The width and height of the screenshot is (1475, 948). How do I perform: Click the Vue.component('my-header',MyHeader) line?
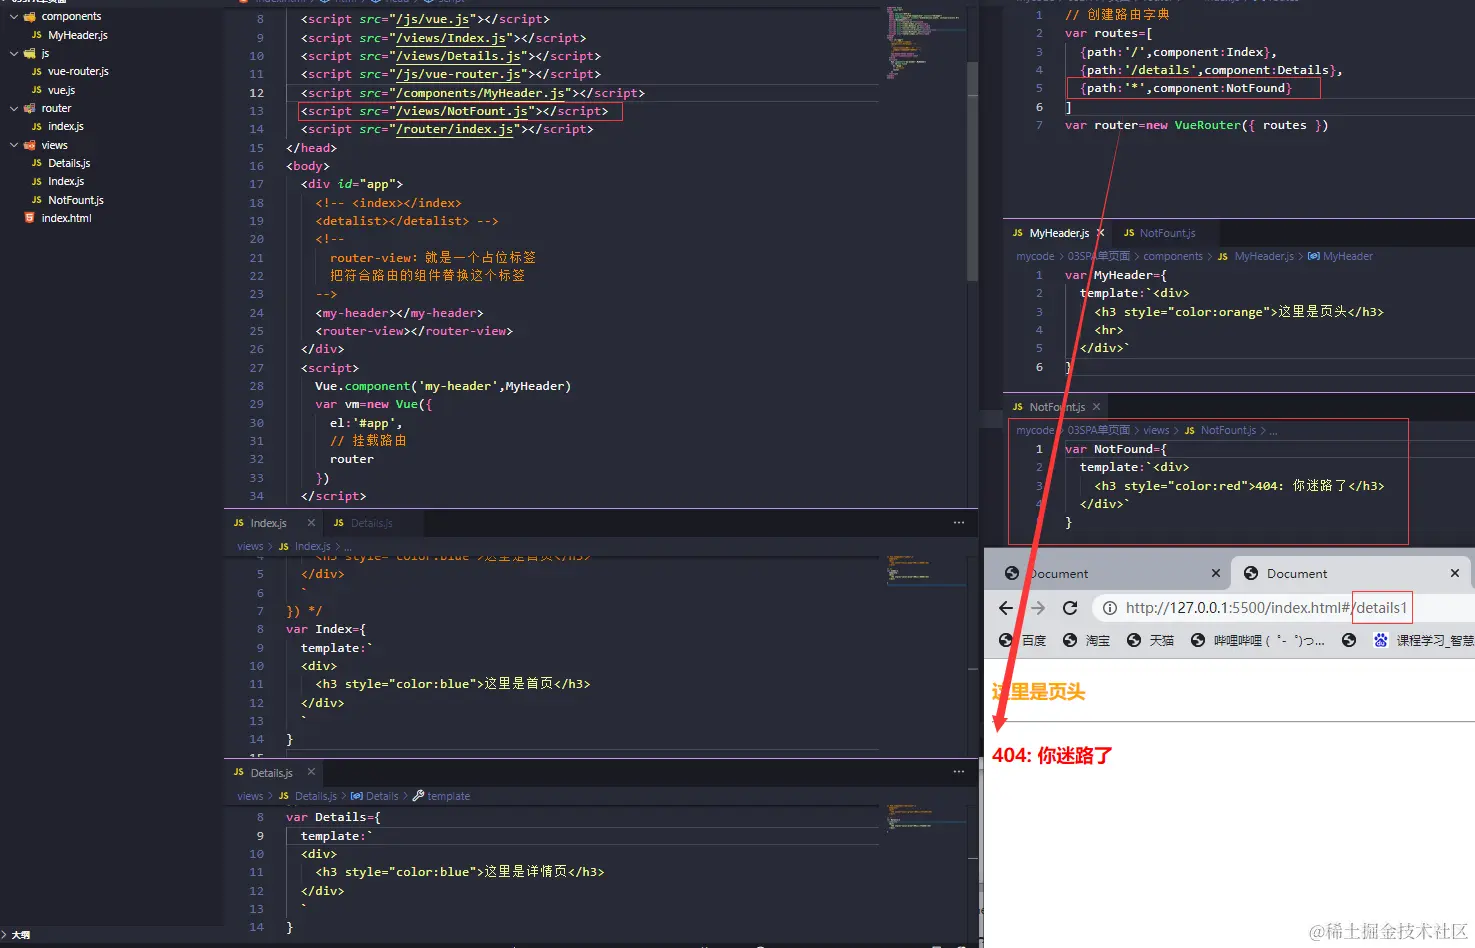point(443,386)
